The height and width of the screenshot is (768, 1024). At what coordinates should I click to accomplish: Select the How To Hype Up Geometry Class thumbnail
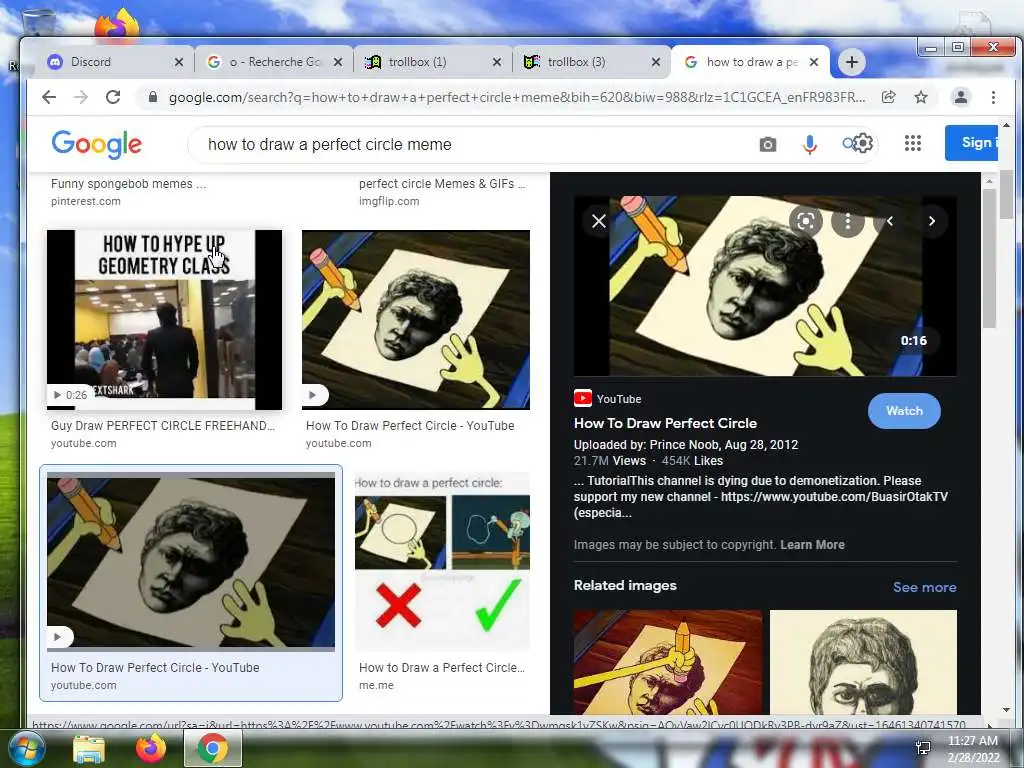[x=164, y=320]
